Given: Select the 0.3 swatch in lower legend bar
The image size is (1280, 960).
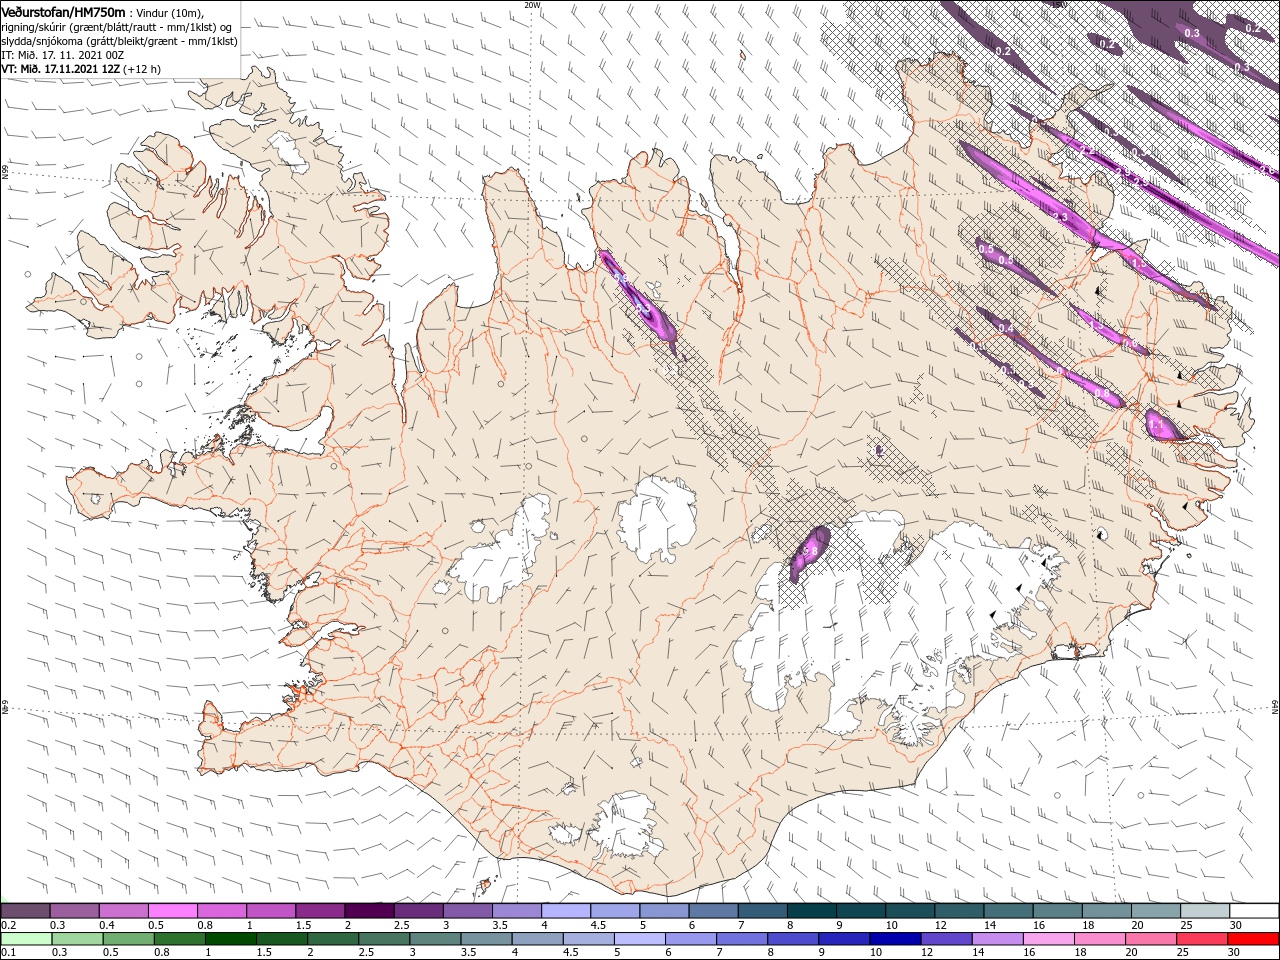Looking at the screenshot, I should point(77,939).
